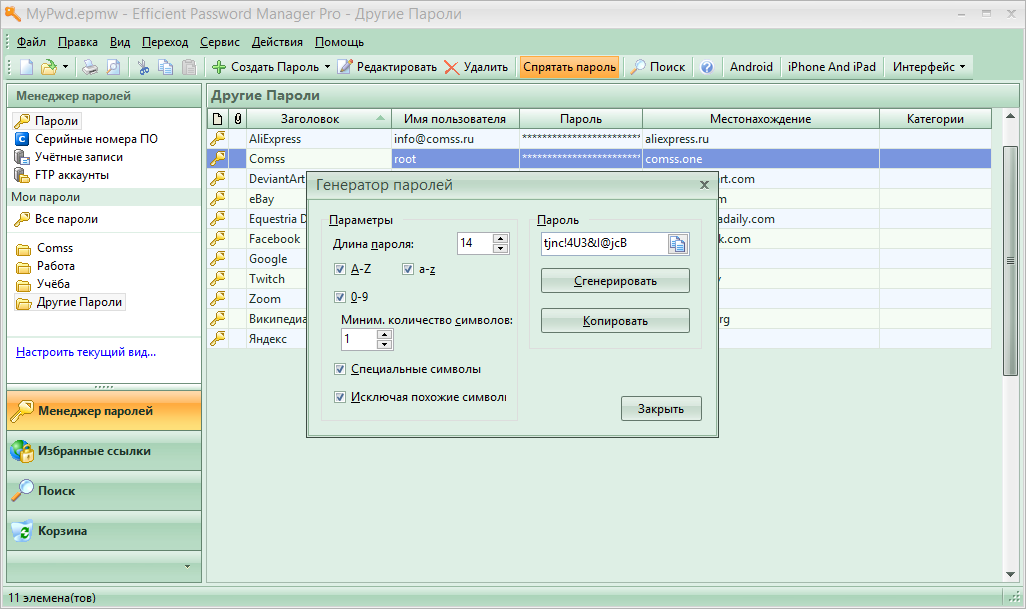
Task: Select FTP аккаунты in sidebar
Action: [62, 175]
